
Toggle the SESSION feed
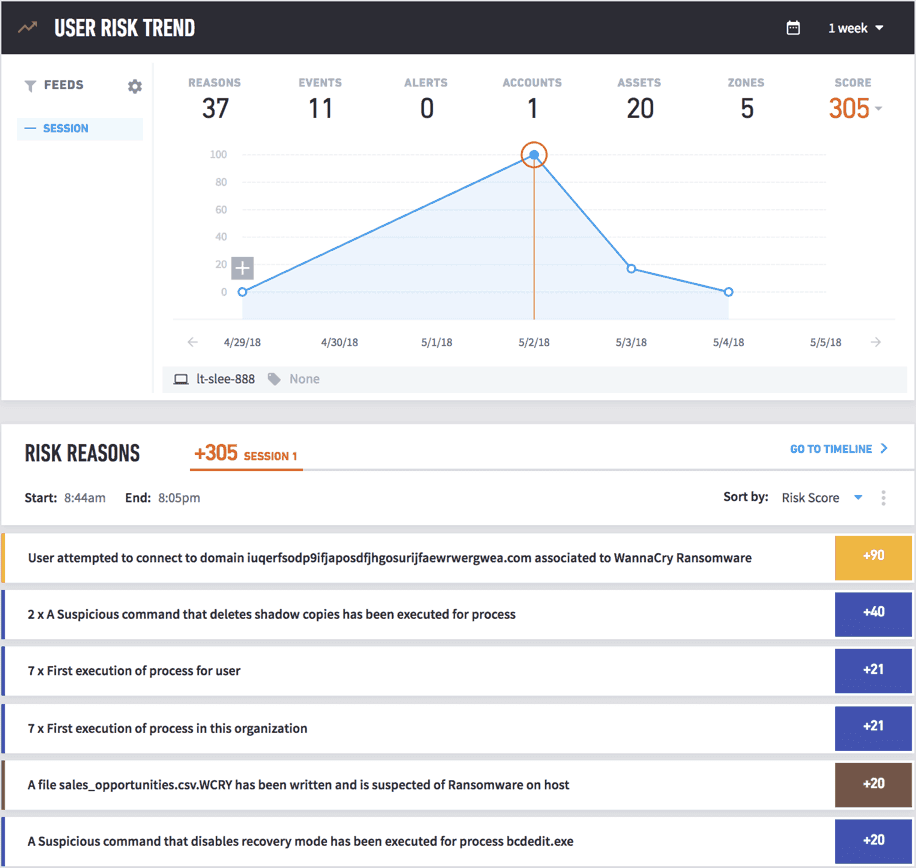click(80, 129)
